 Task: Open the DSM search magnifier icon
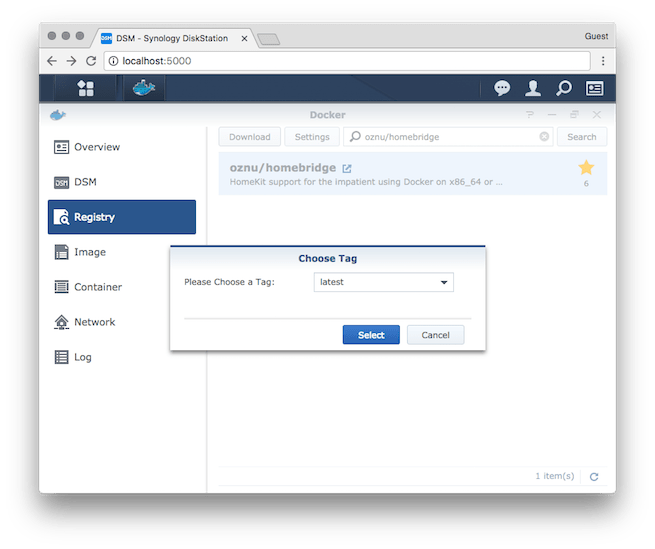tap(564, 88)
